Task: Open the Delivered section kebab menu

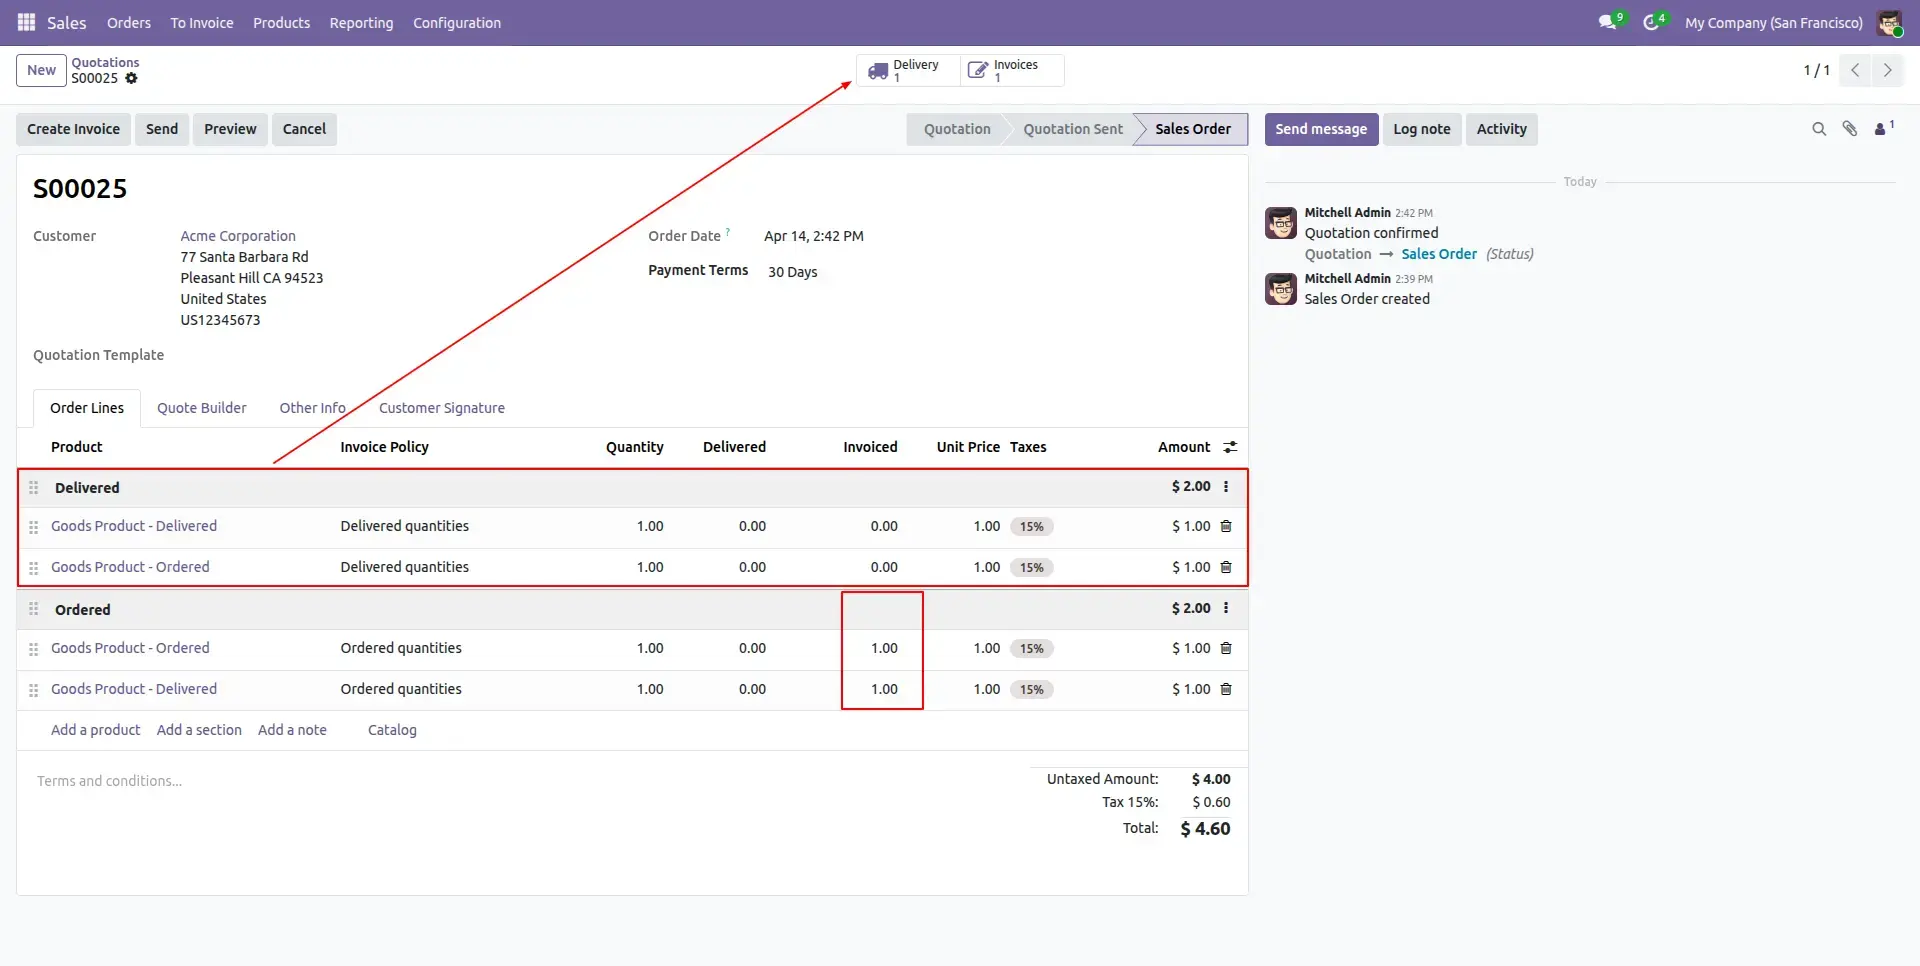Action: pyautogui.click(x=1226, y=486)
